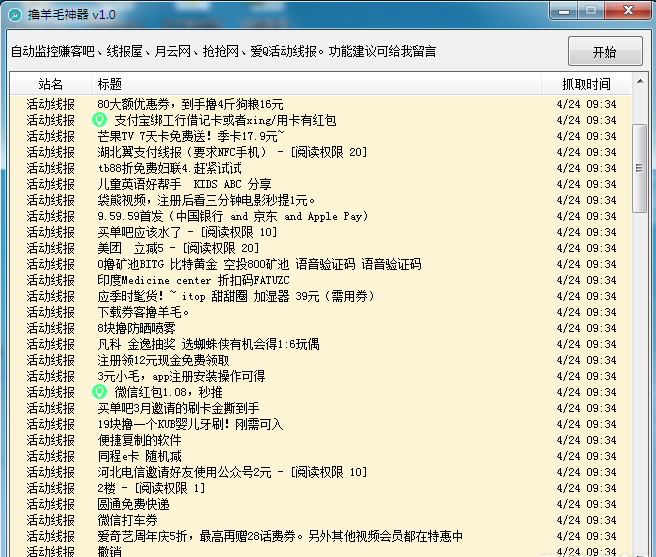Select row 19块撸一个KUB婴儿牙刷
Screen dimensions: 656x557
click(320, 424)
